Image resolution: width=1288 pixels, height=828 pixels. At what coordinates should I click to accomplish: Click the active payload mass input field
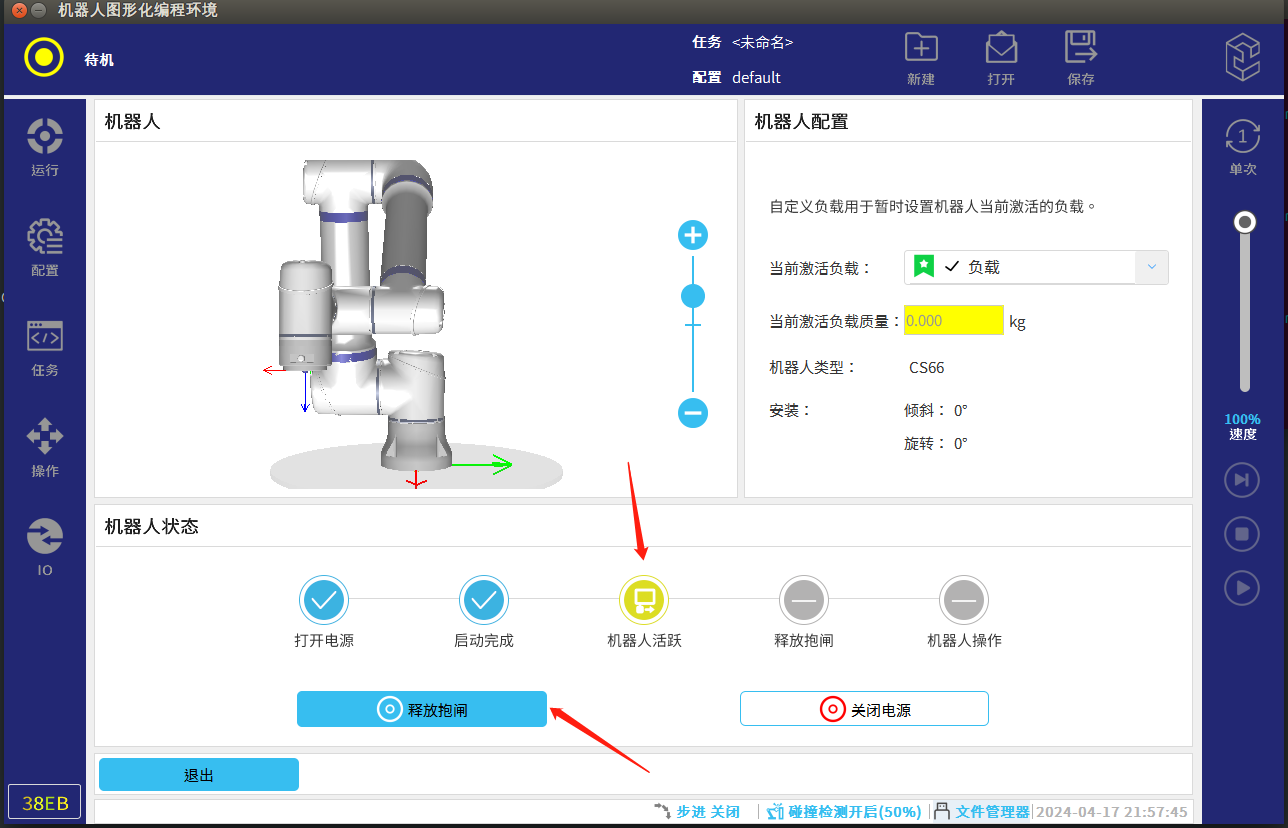click(953, 321)
